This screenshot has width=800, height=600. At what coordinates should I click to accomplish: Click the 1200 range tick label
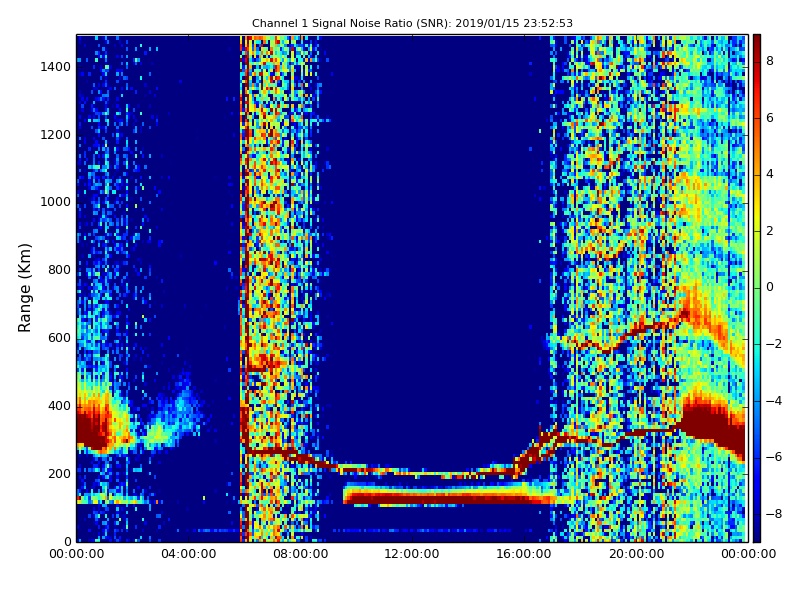coord(56,135)
